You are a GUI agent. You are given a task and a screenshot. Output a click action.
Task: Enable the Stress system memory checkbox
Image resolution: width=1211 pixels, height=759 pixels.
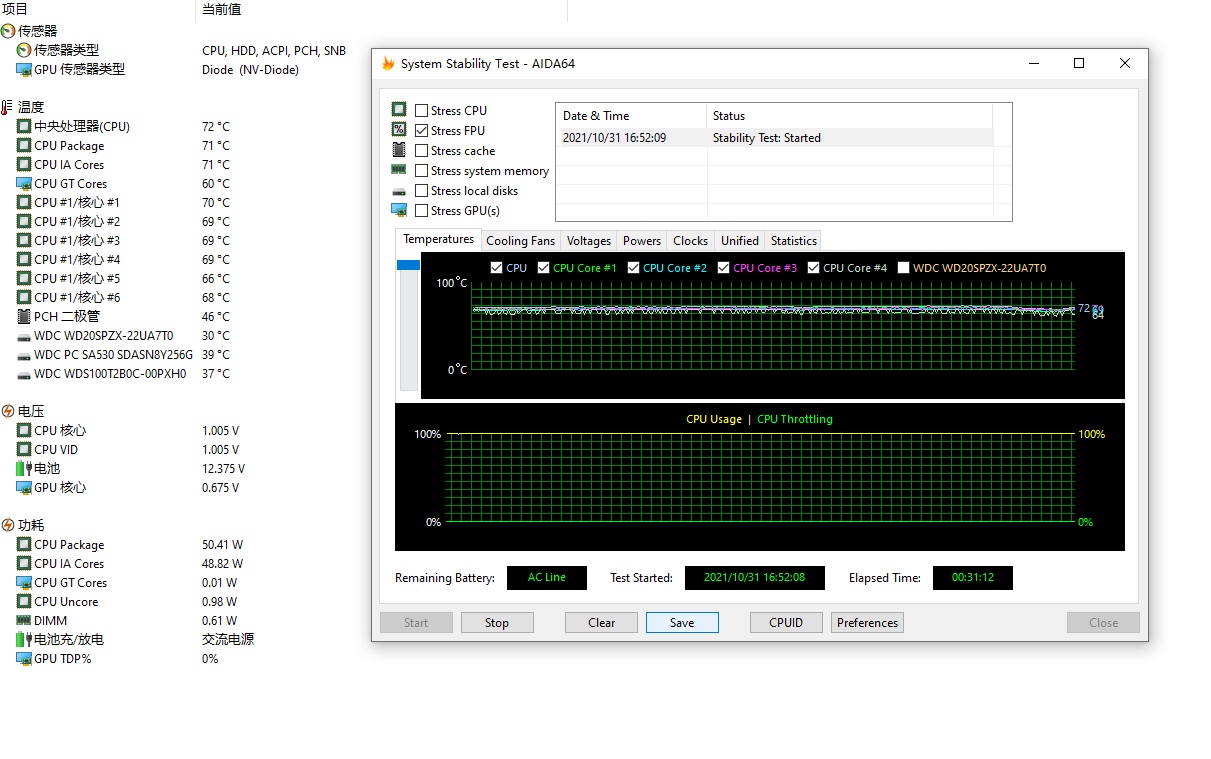pyautogui.click(x=421, y=171)
